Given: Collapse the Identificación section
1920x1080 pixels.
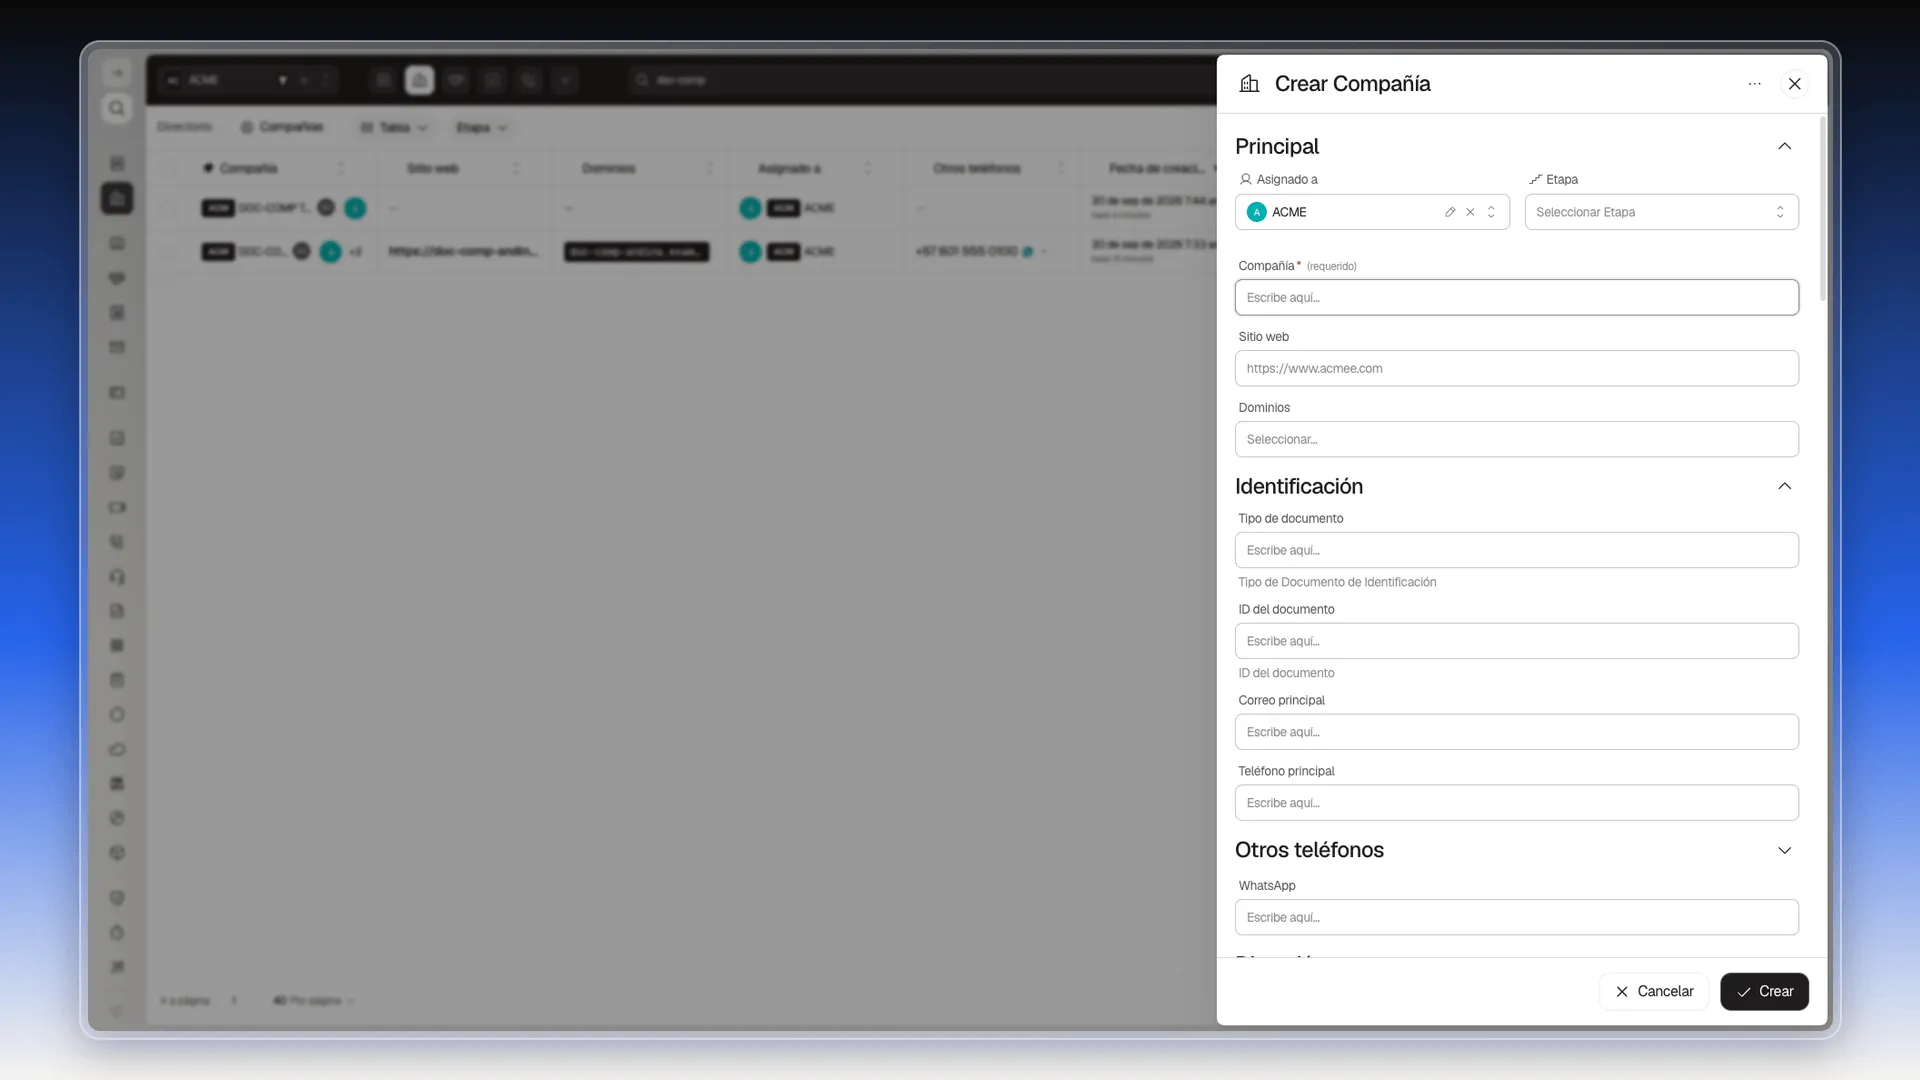Looking at the screenshot, I should click(x=1784, y=486).
